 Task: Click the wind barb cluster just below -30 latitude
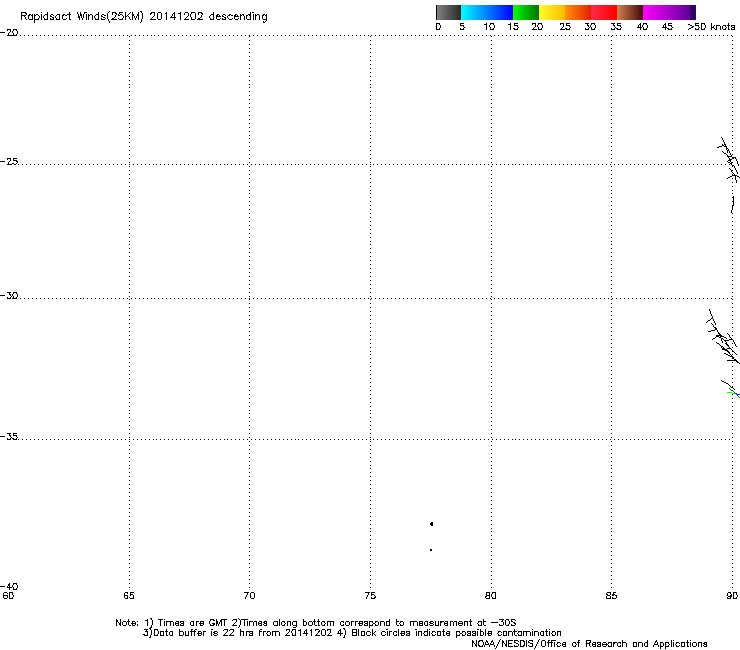tap(723, 336)
